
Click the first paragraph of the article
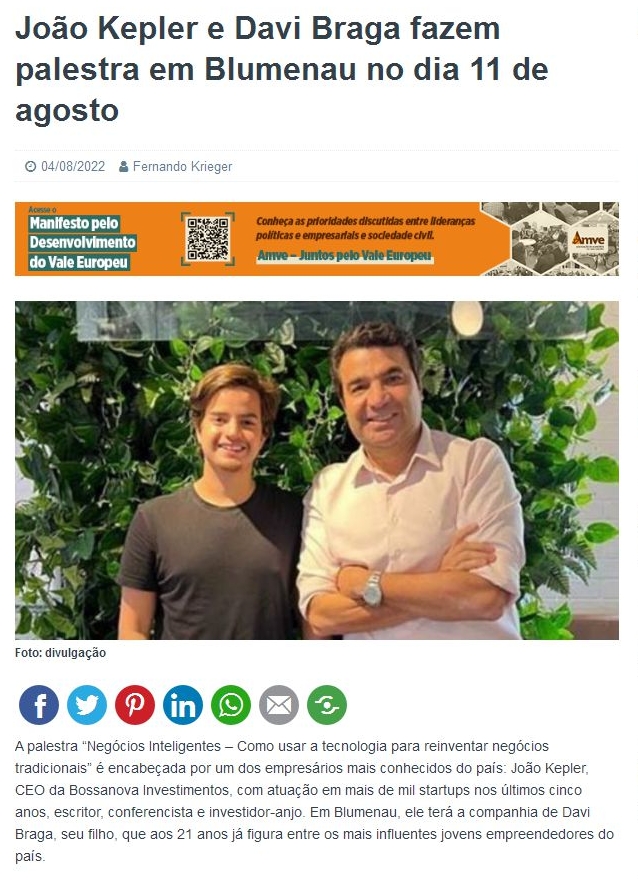(314, 801)
